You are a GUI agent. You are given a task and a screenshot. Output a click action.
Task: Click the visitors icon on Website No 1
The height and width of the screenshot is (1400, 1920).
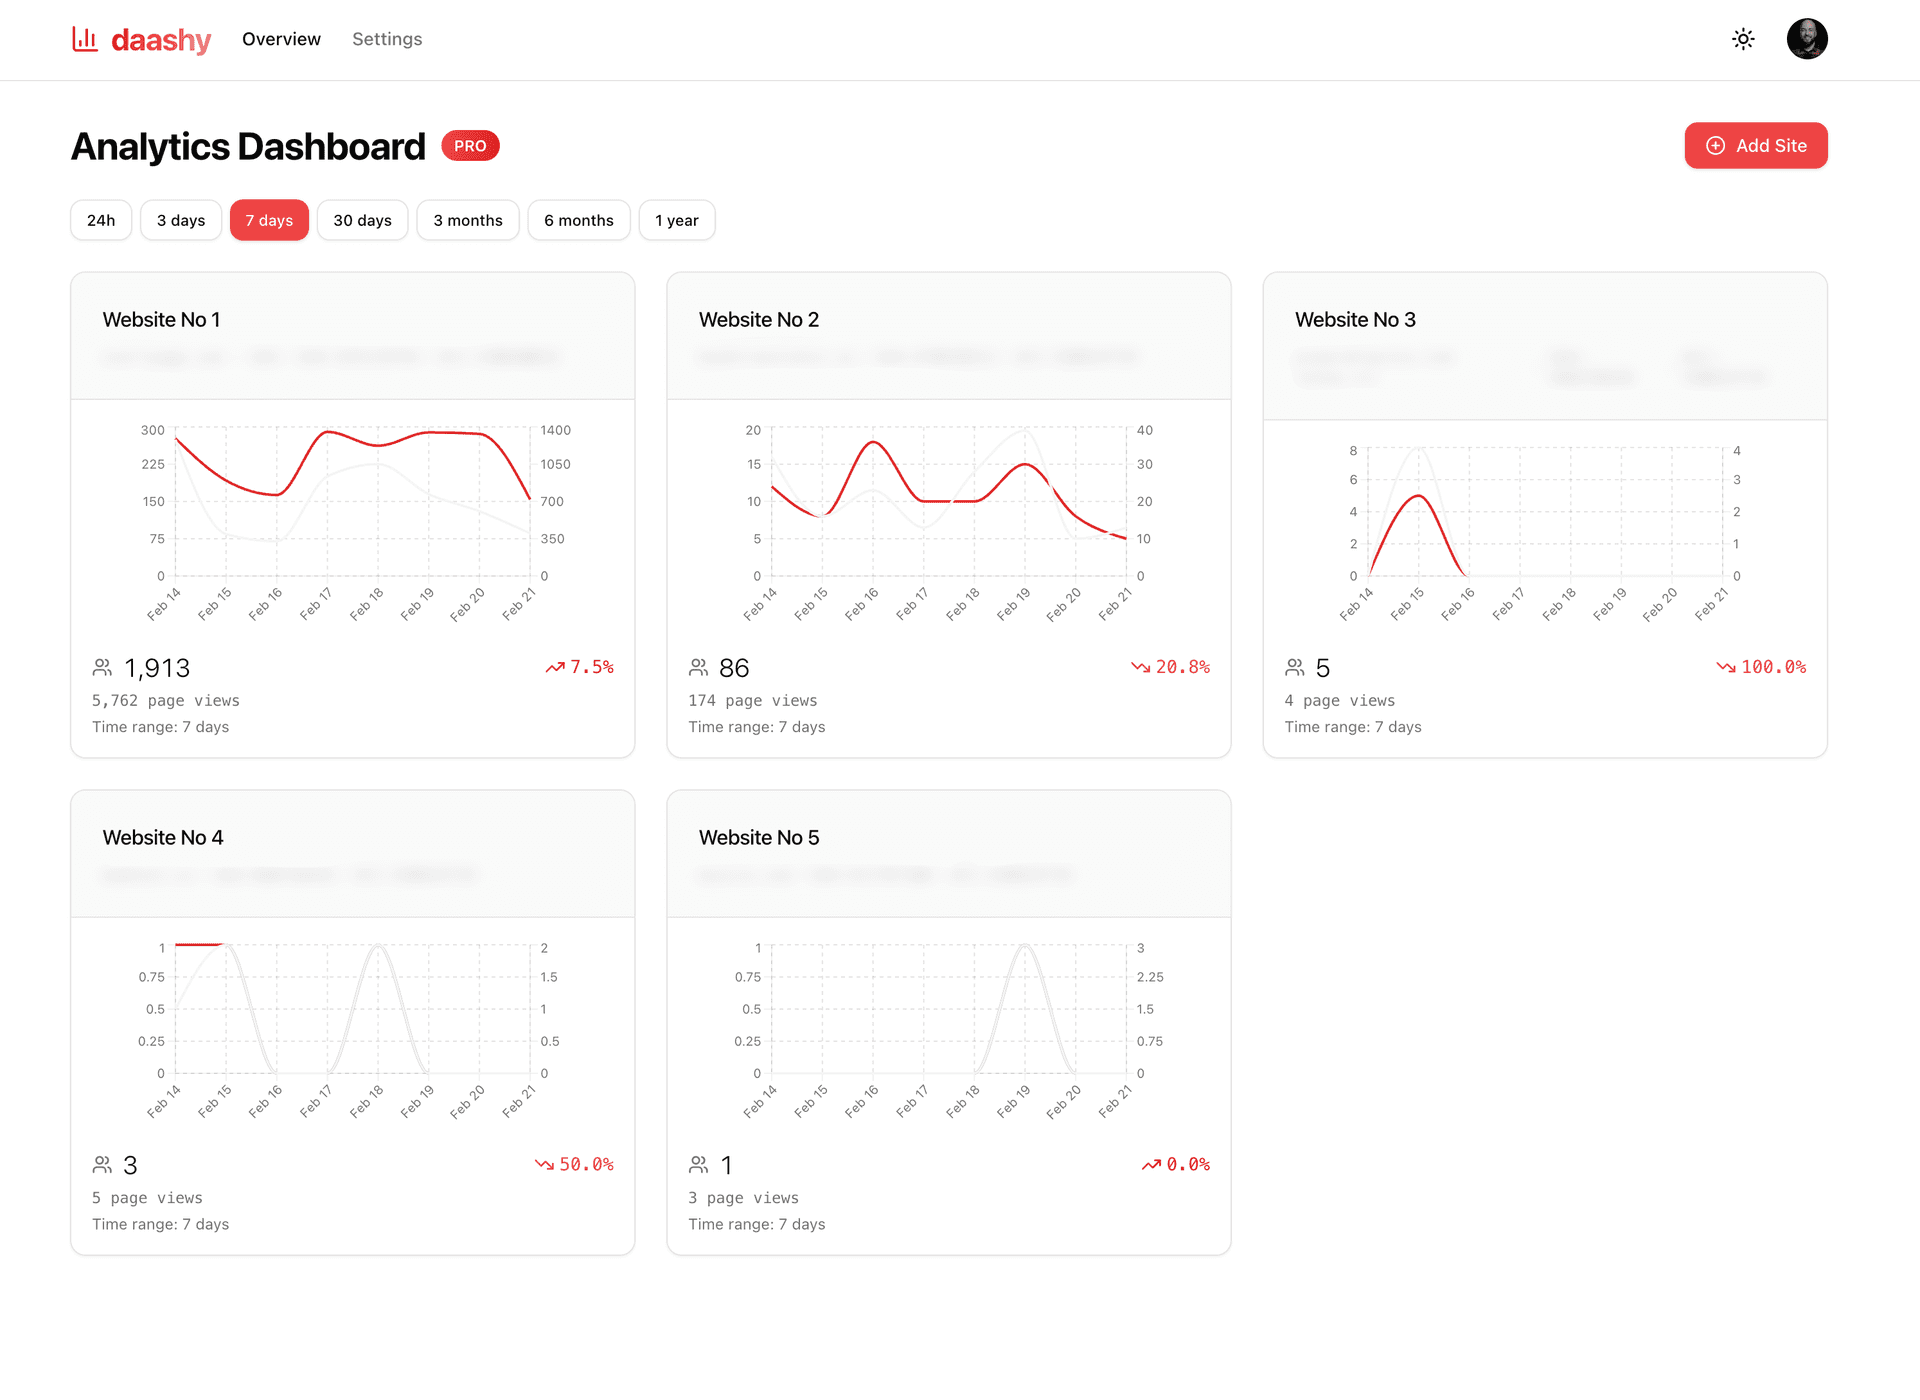tap(102, 667)
